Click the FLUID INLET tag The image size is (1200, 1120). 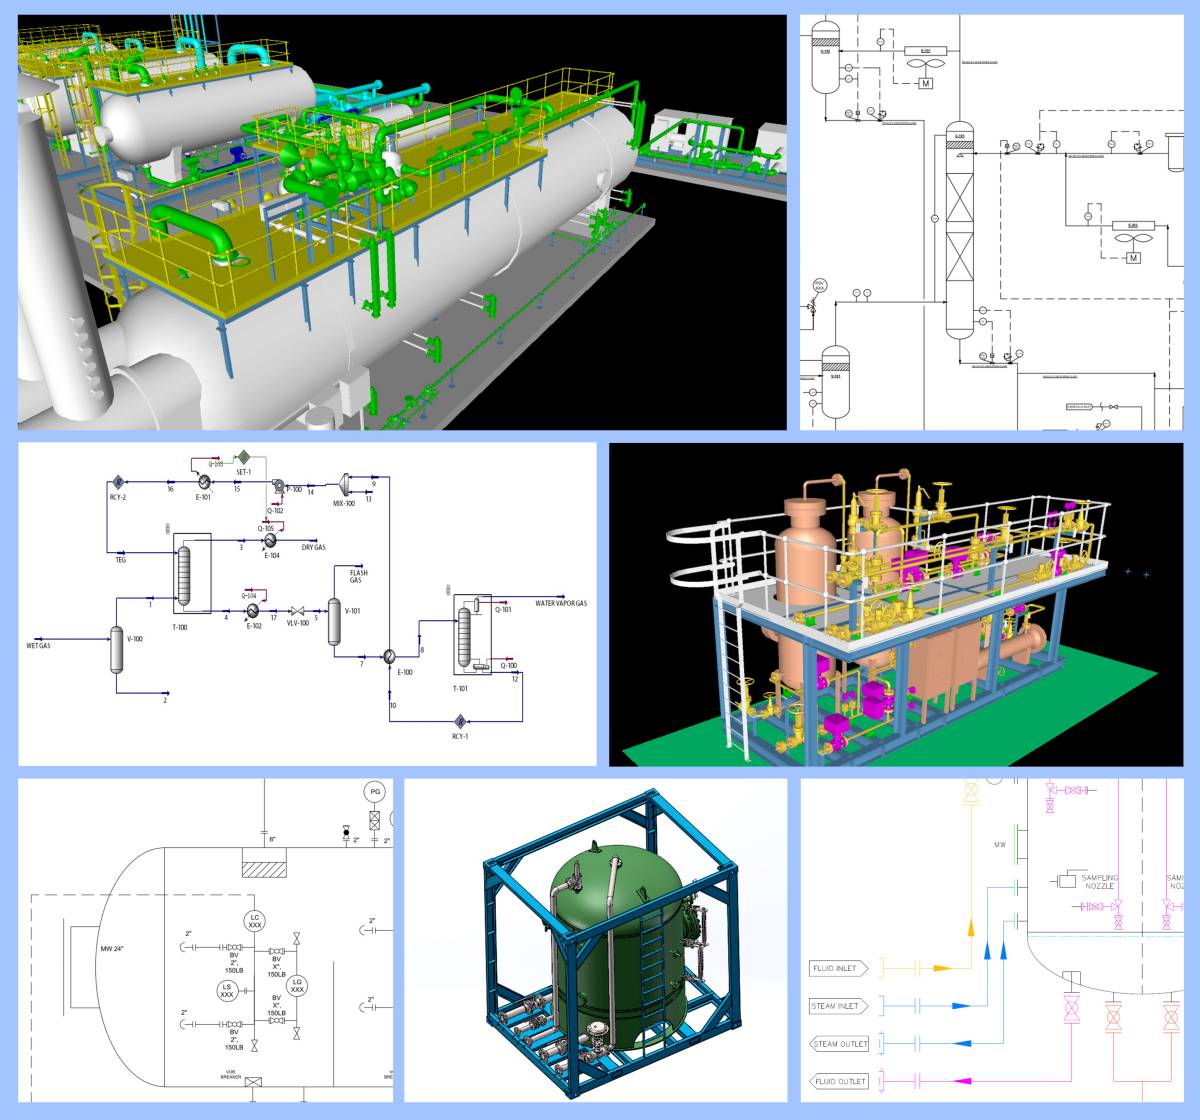click(839, 968)
